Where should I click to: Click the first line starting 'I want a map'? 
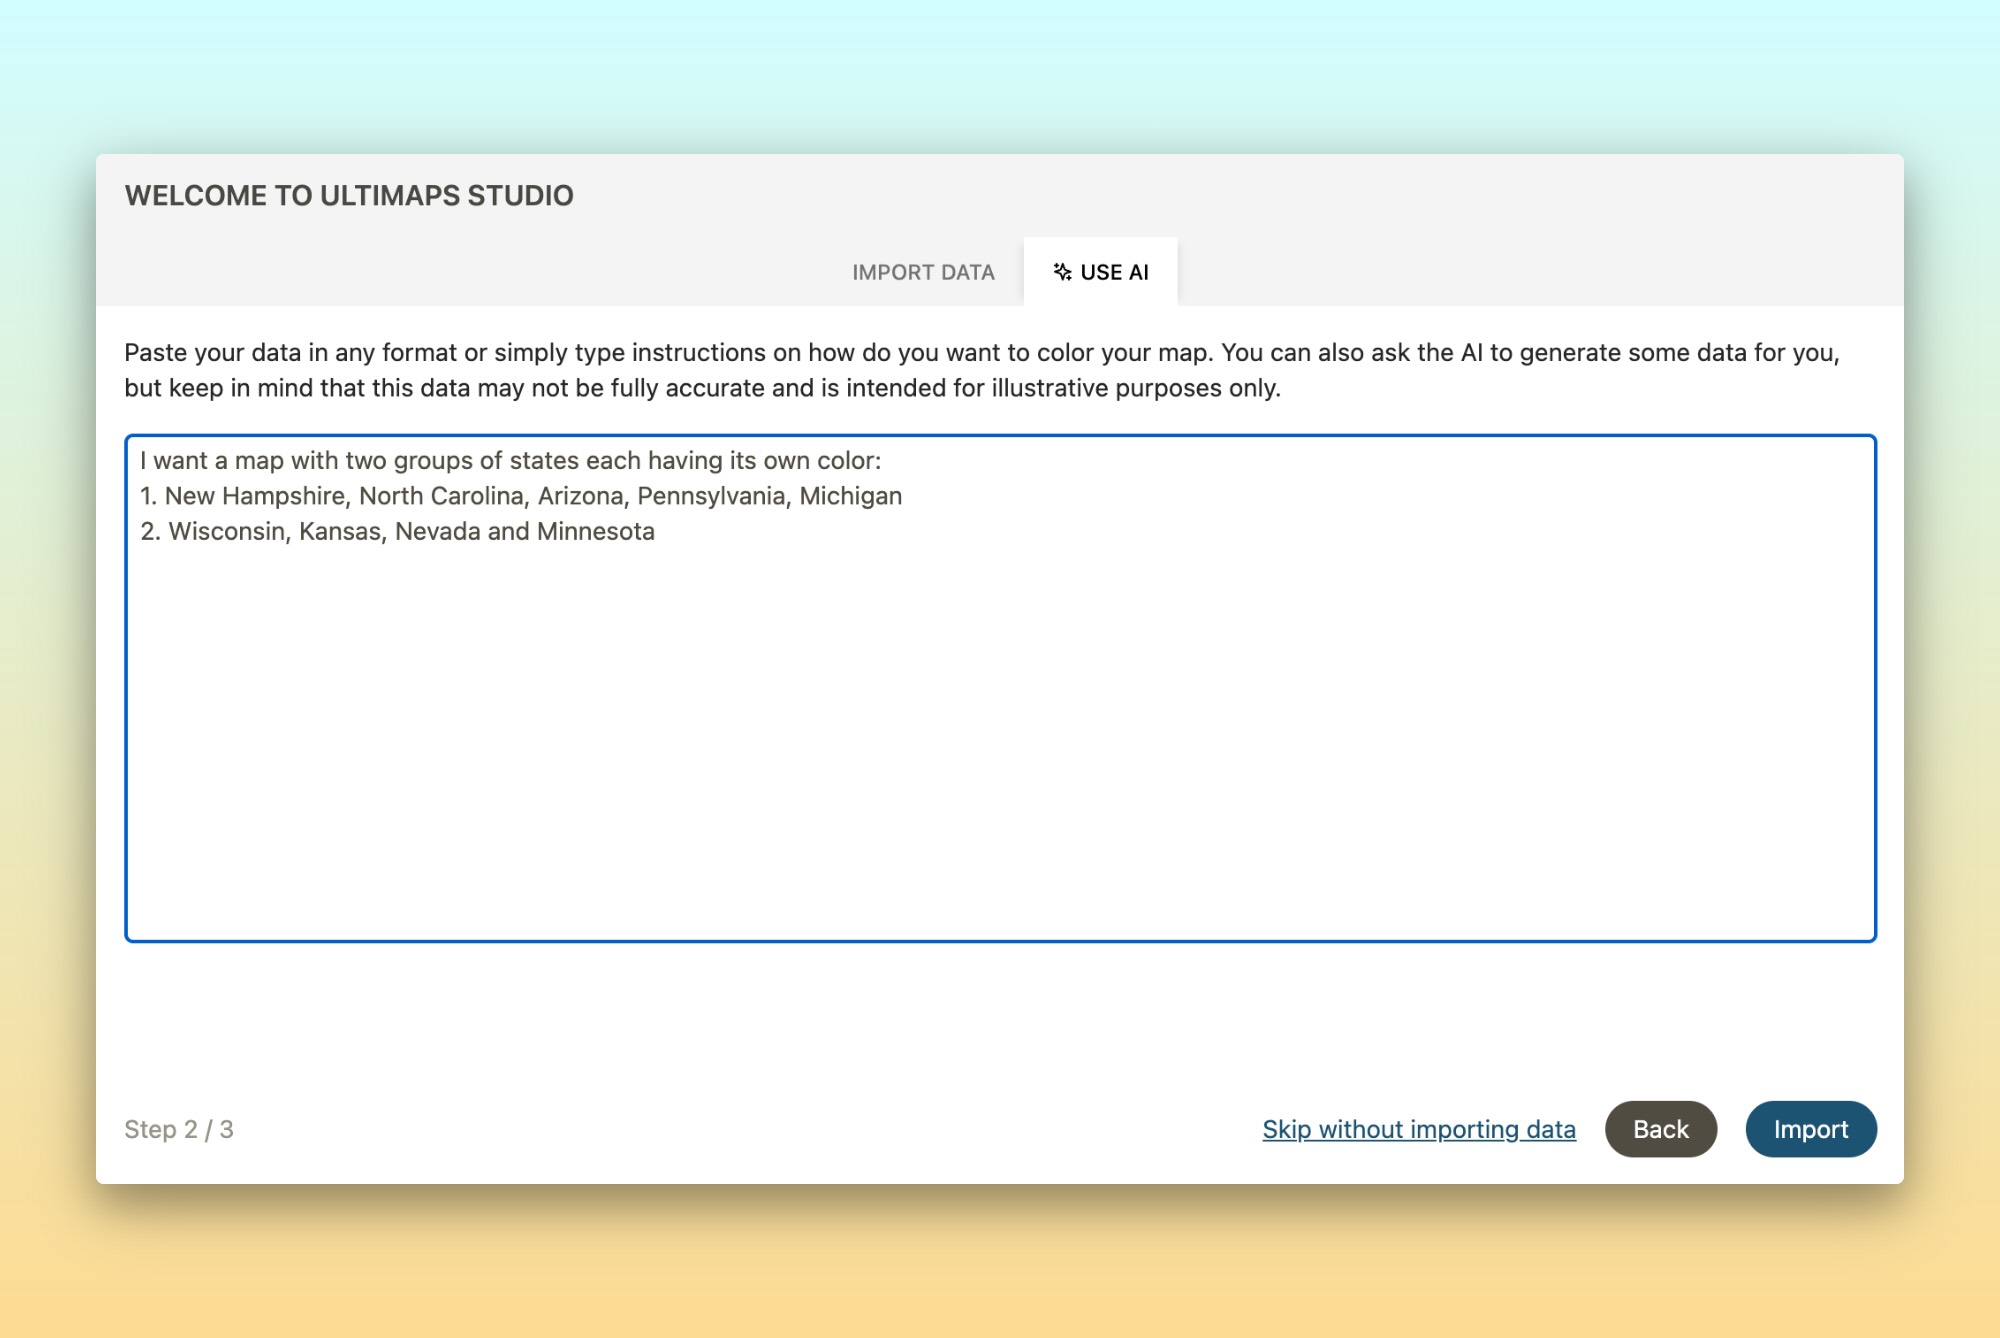click(x=510, y=461)
